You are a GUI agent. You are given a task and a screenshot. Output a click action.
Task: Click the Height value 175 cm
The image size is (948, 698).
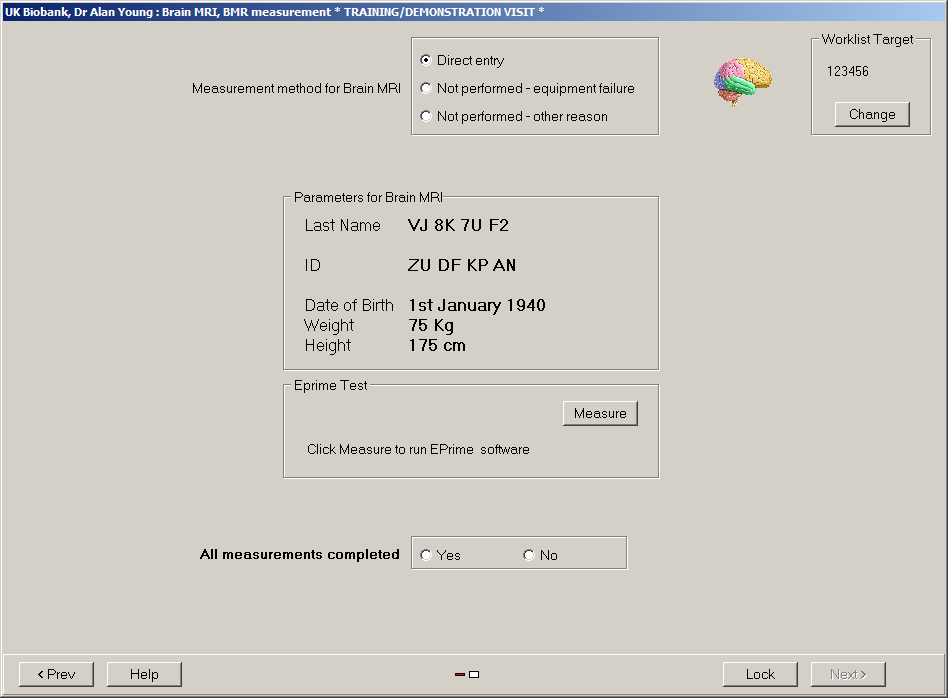pyautogui.click(x=437, y=346)
